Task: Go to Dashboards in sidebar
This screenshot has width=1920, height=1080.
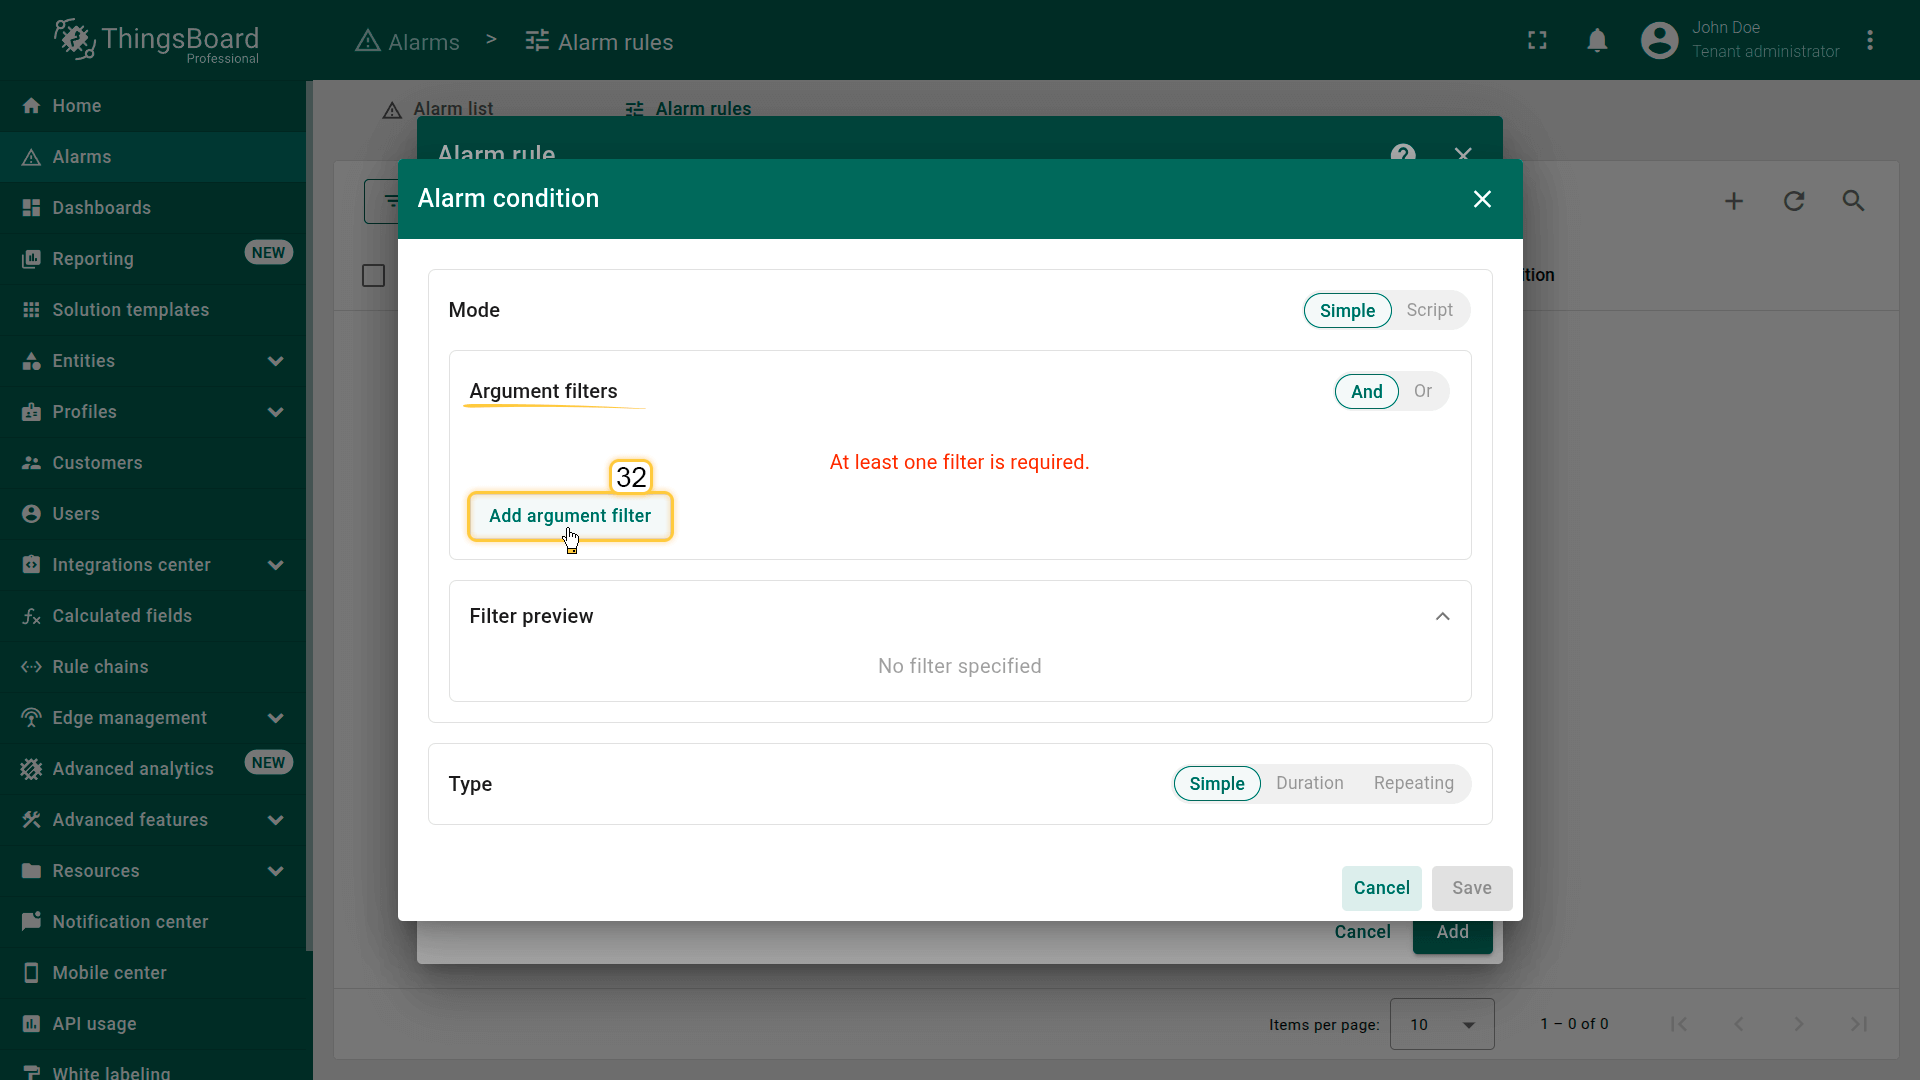Action: [101, 208]
